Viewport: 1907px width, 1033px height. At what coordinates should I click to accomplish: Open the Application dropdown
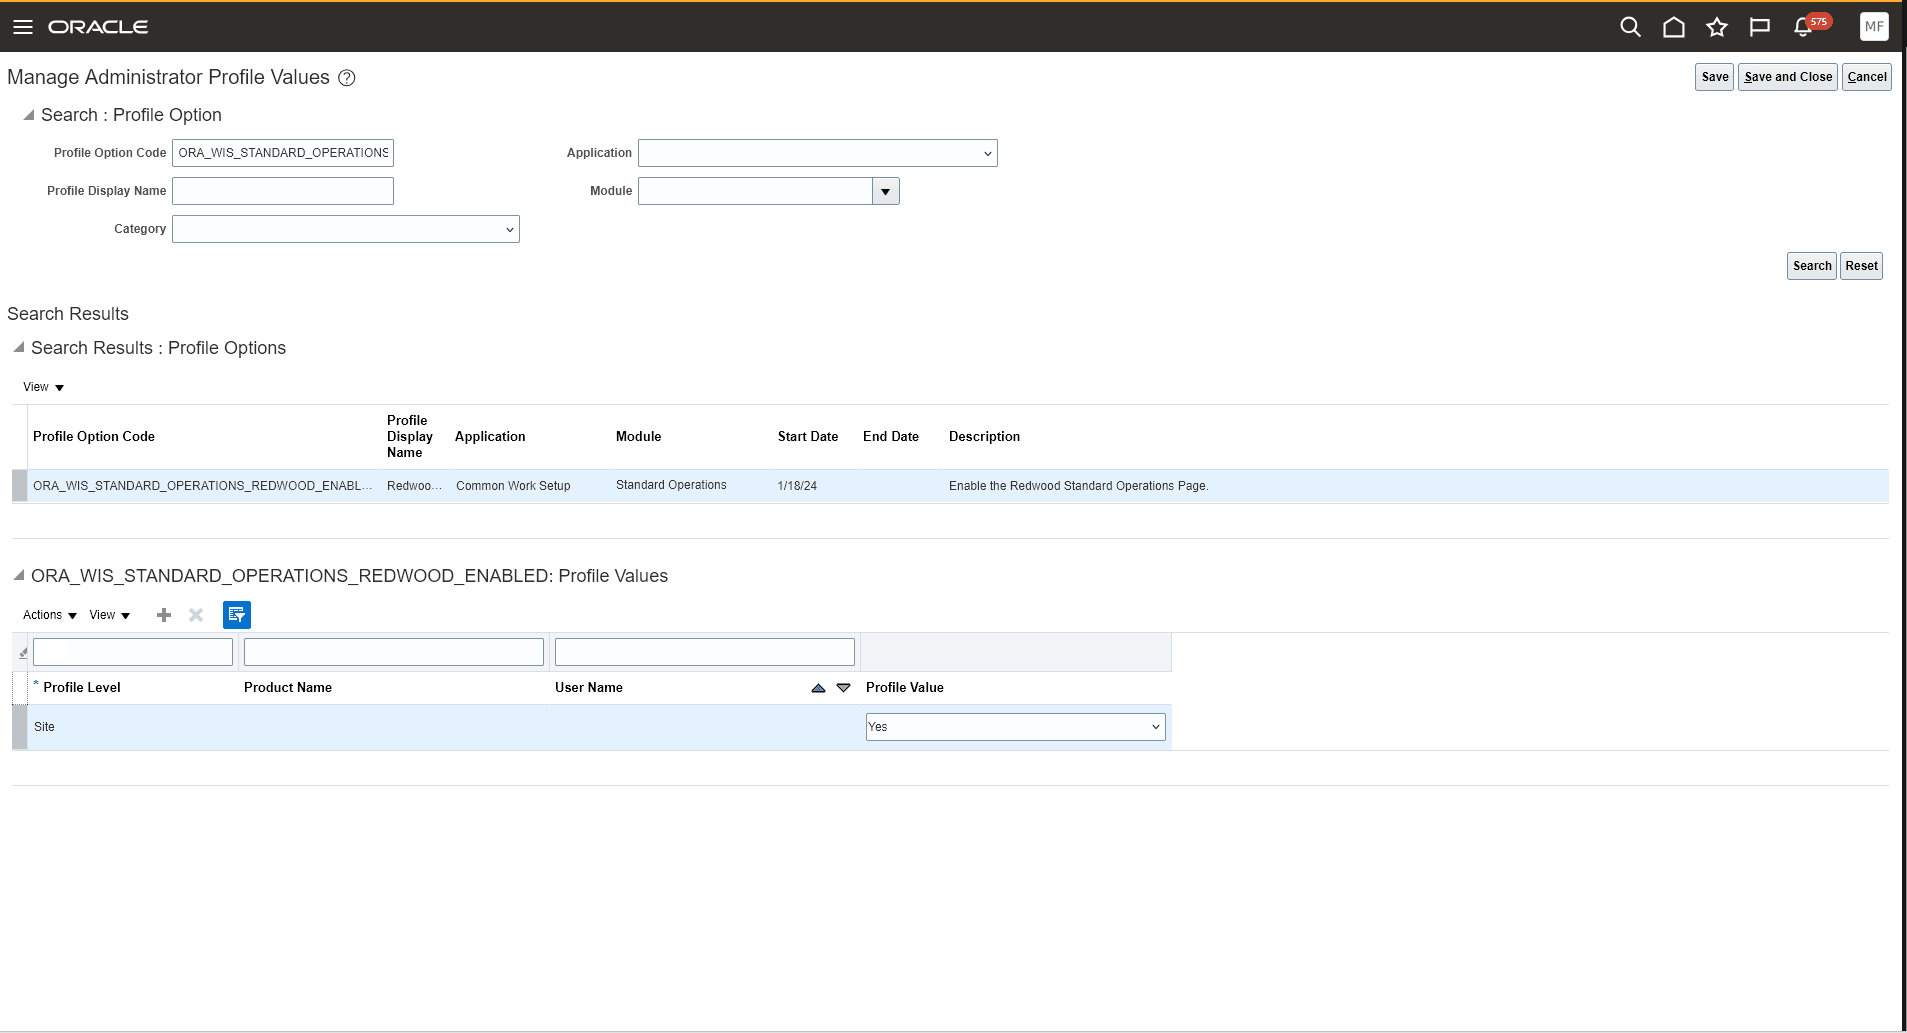coord(986,152)
